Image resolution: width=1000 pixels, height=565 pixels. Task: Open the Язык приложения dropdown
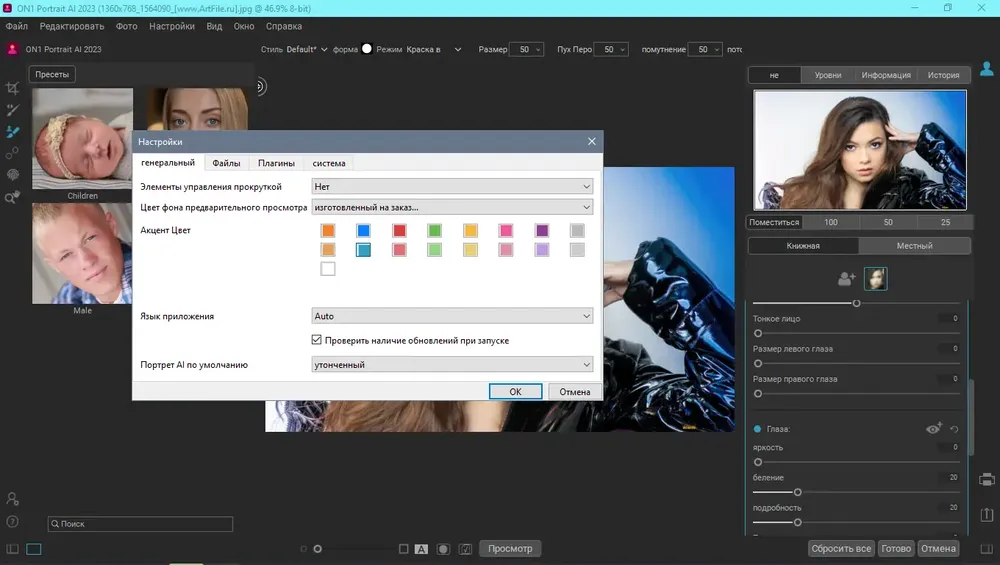(x=452, y=316)
